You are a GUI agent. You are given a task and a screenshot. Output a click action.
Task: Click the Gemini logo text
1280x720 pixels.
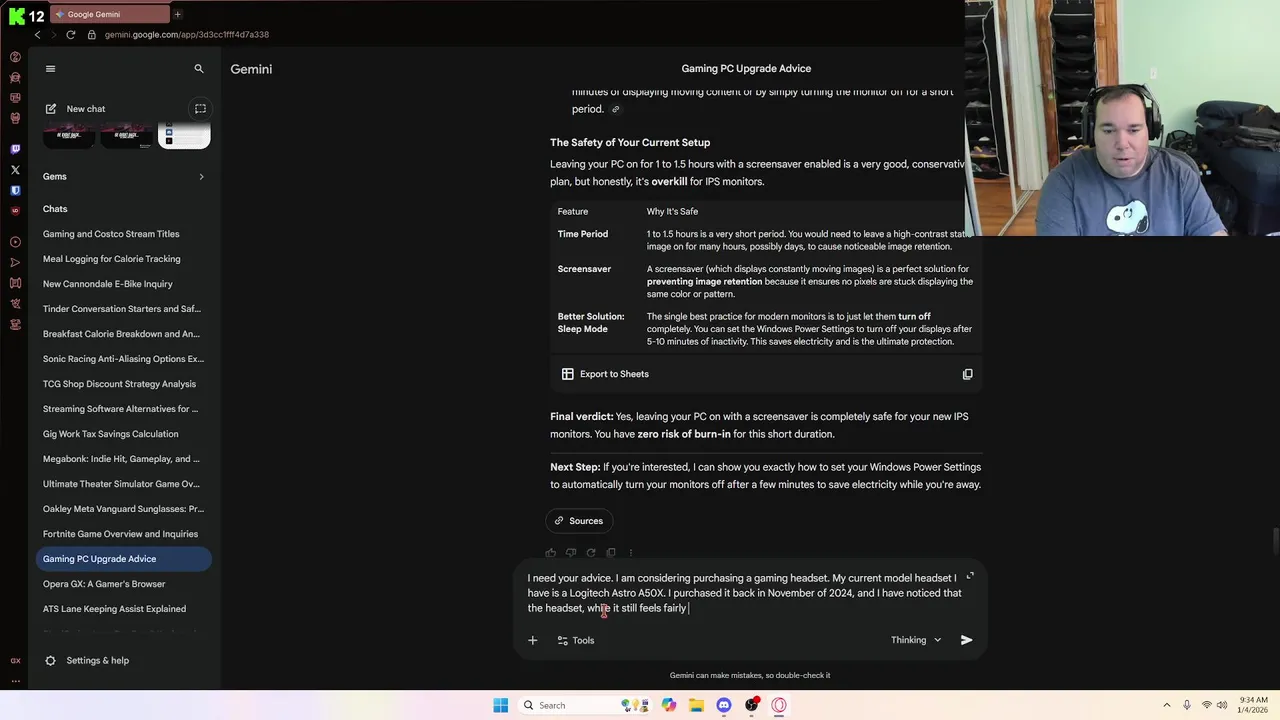pos(251,69)
